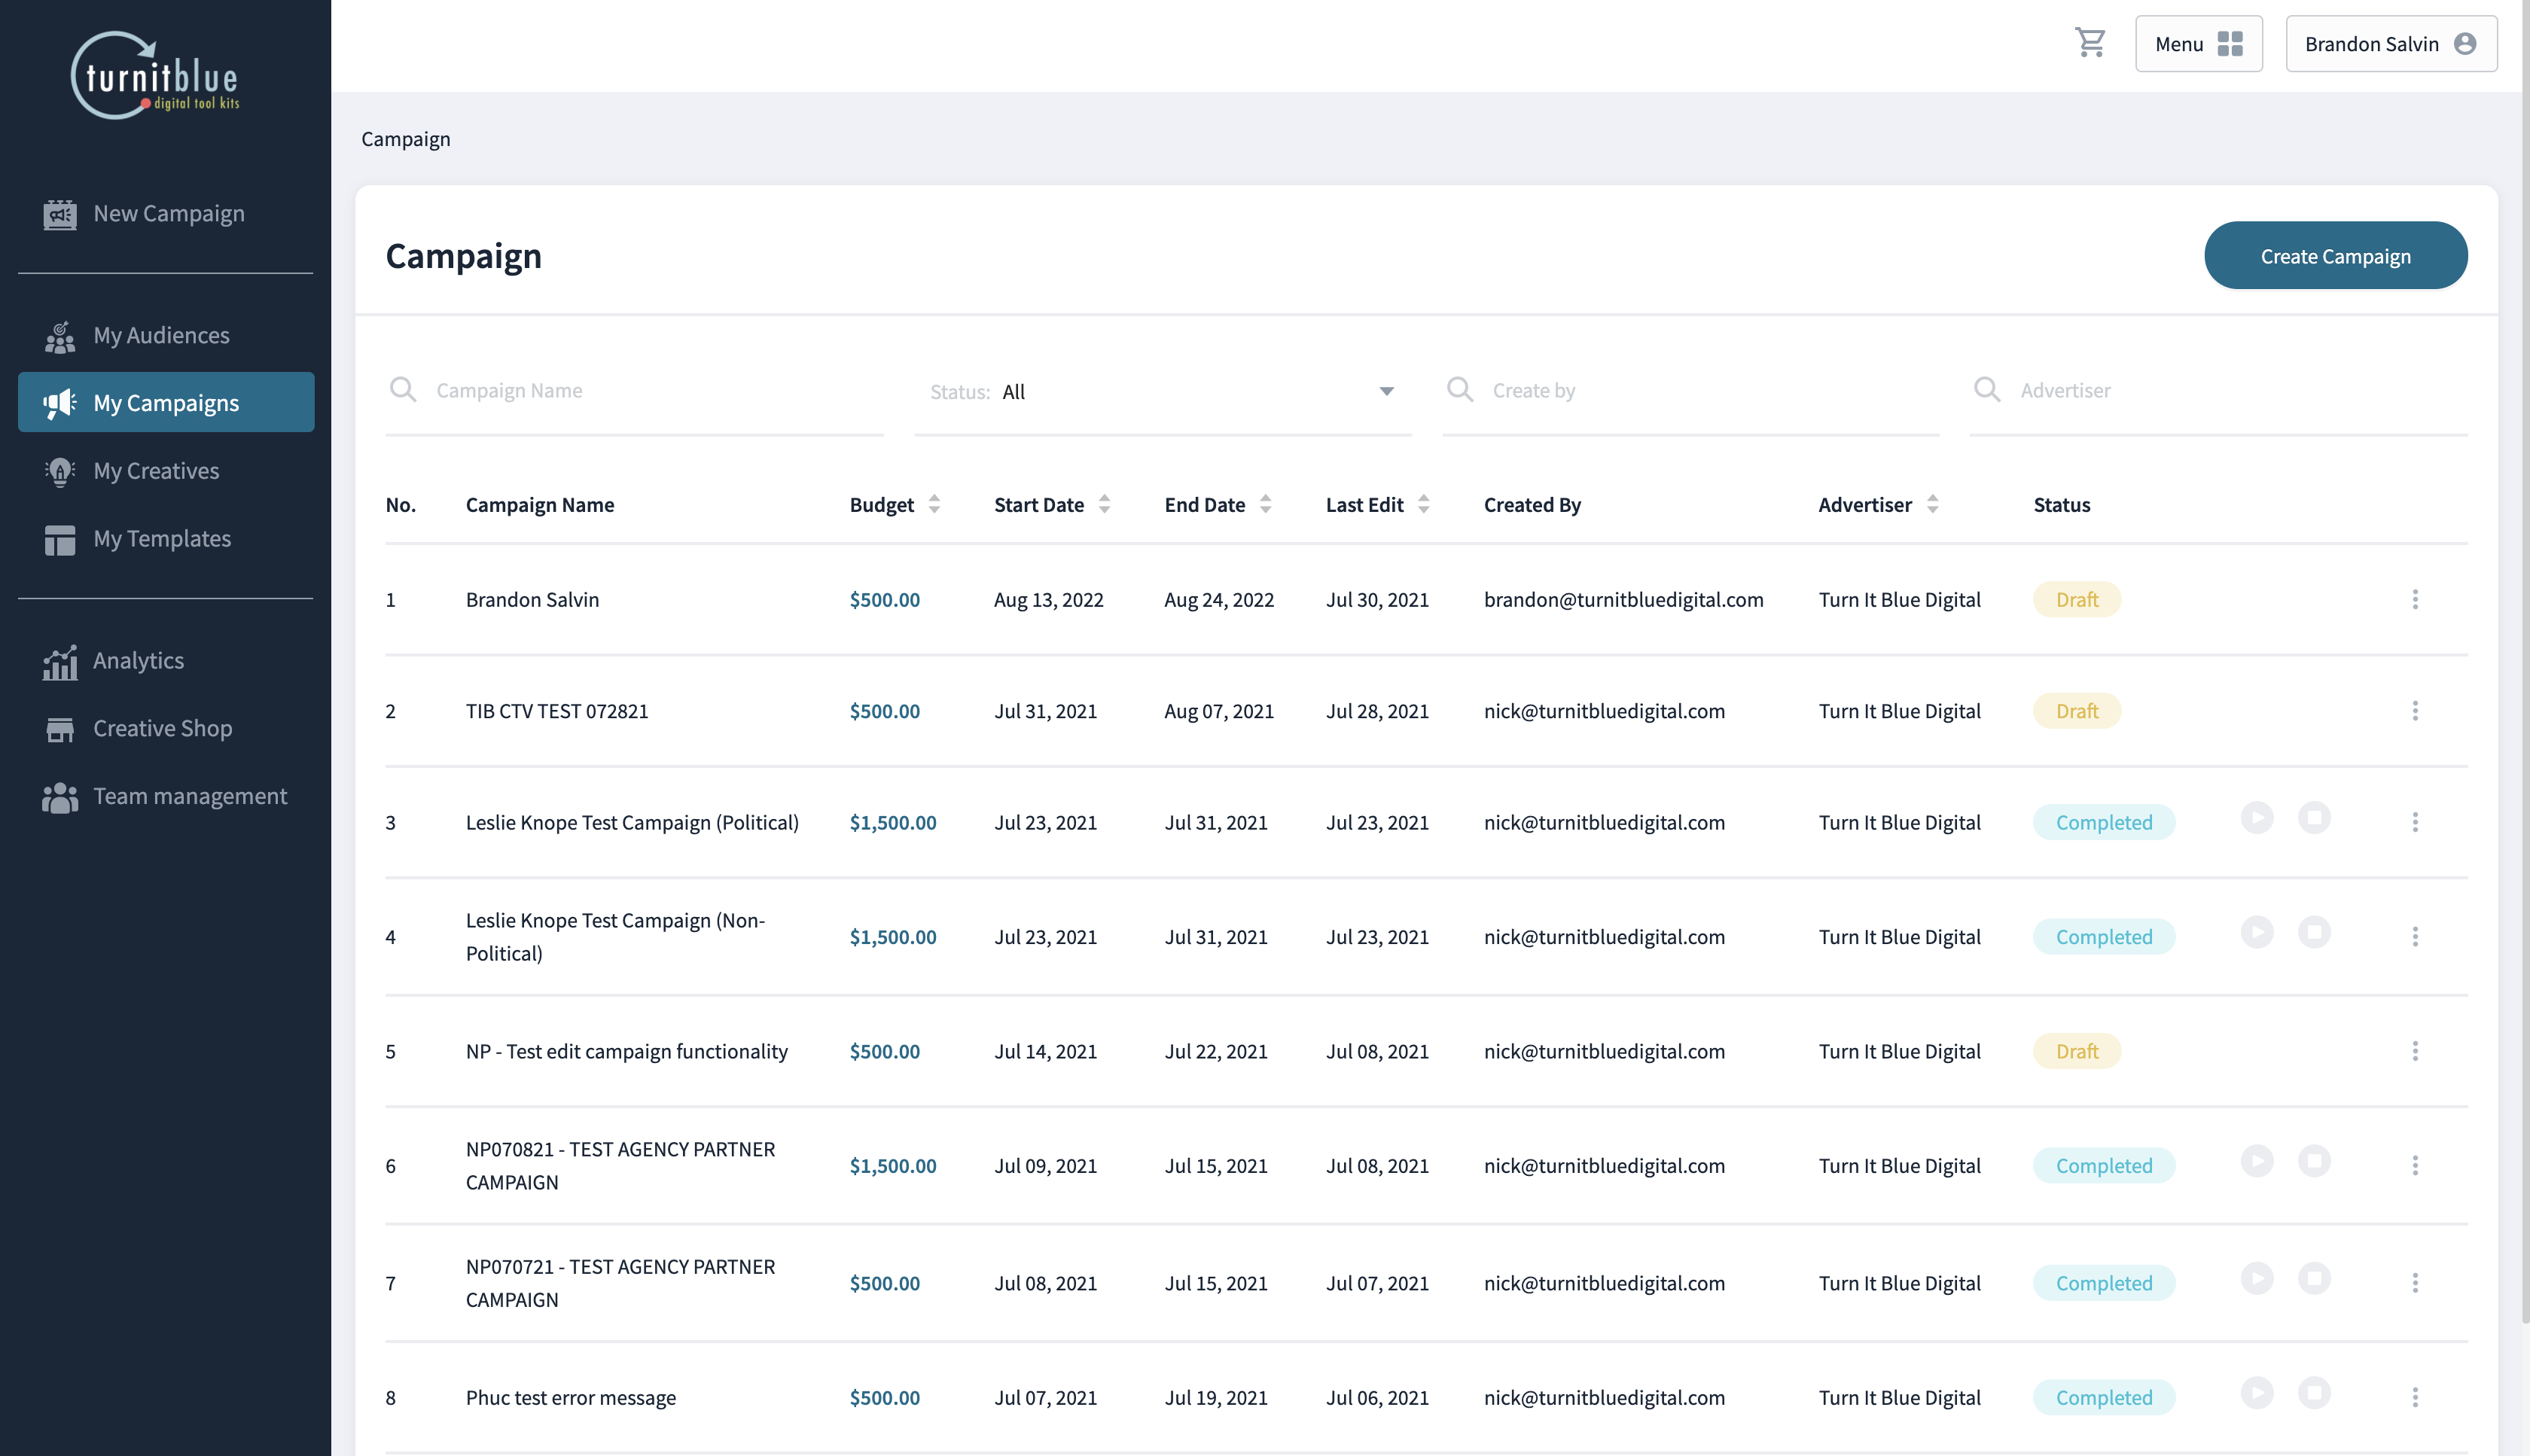The width and height of the screenshot is (2530, 1456).
Task: Open My Templates from the sidebar
Action: pos(162,538)
